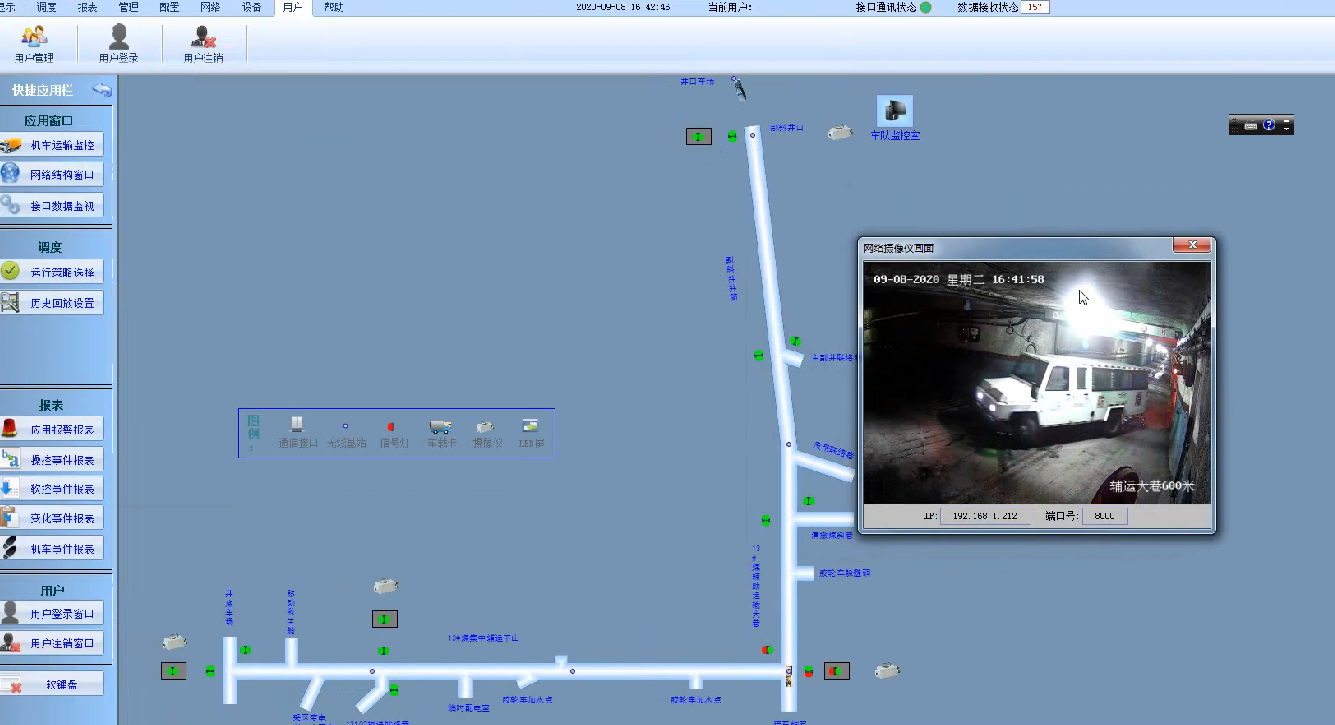Open the 车队监控室 monitor room icon
Viewport: 1335px width, 725px height.
(894, 112)
